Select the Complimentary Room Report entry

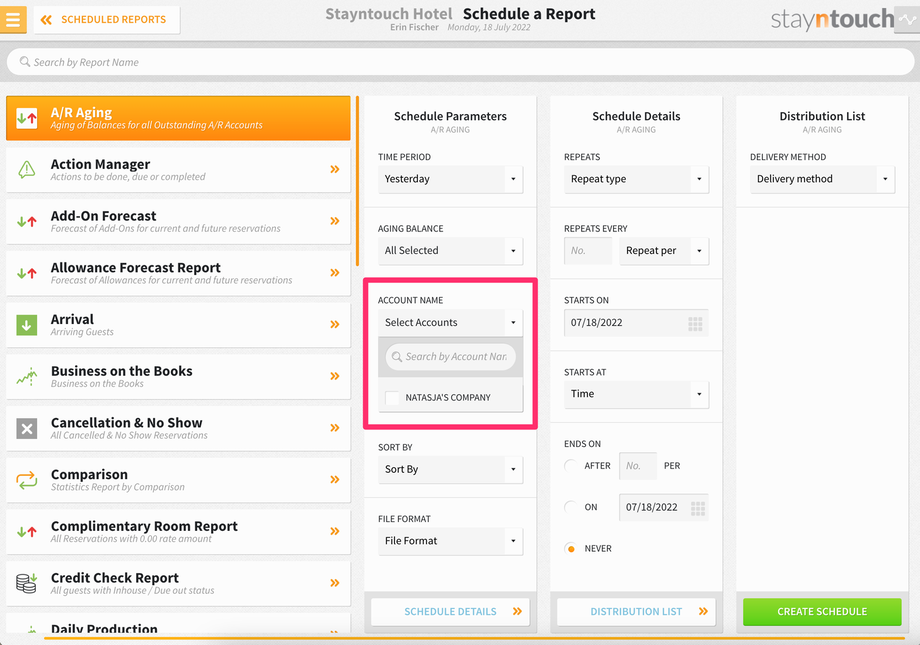point(178,531)
